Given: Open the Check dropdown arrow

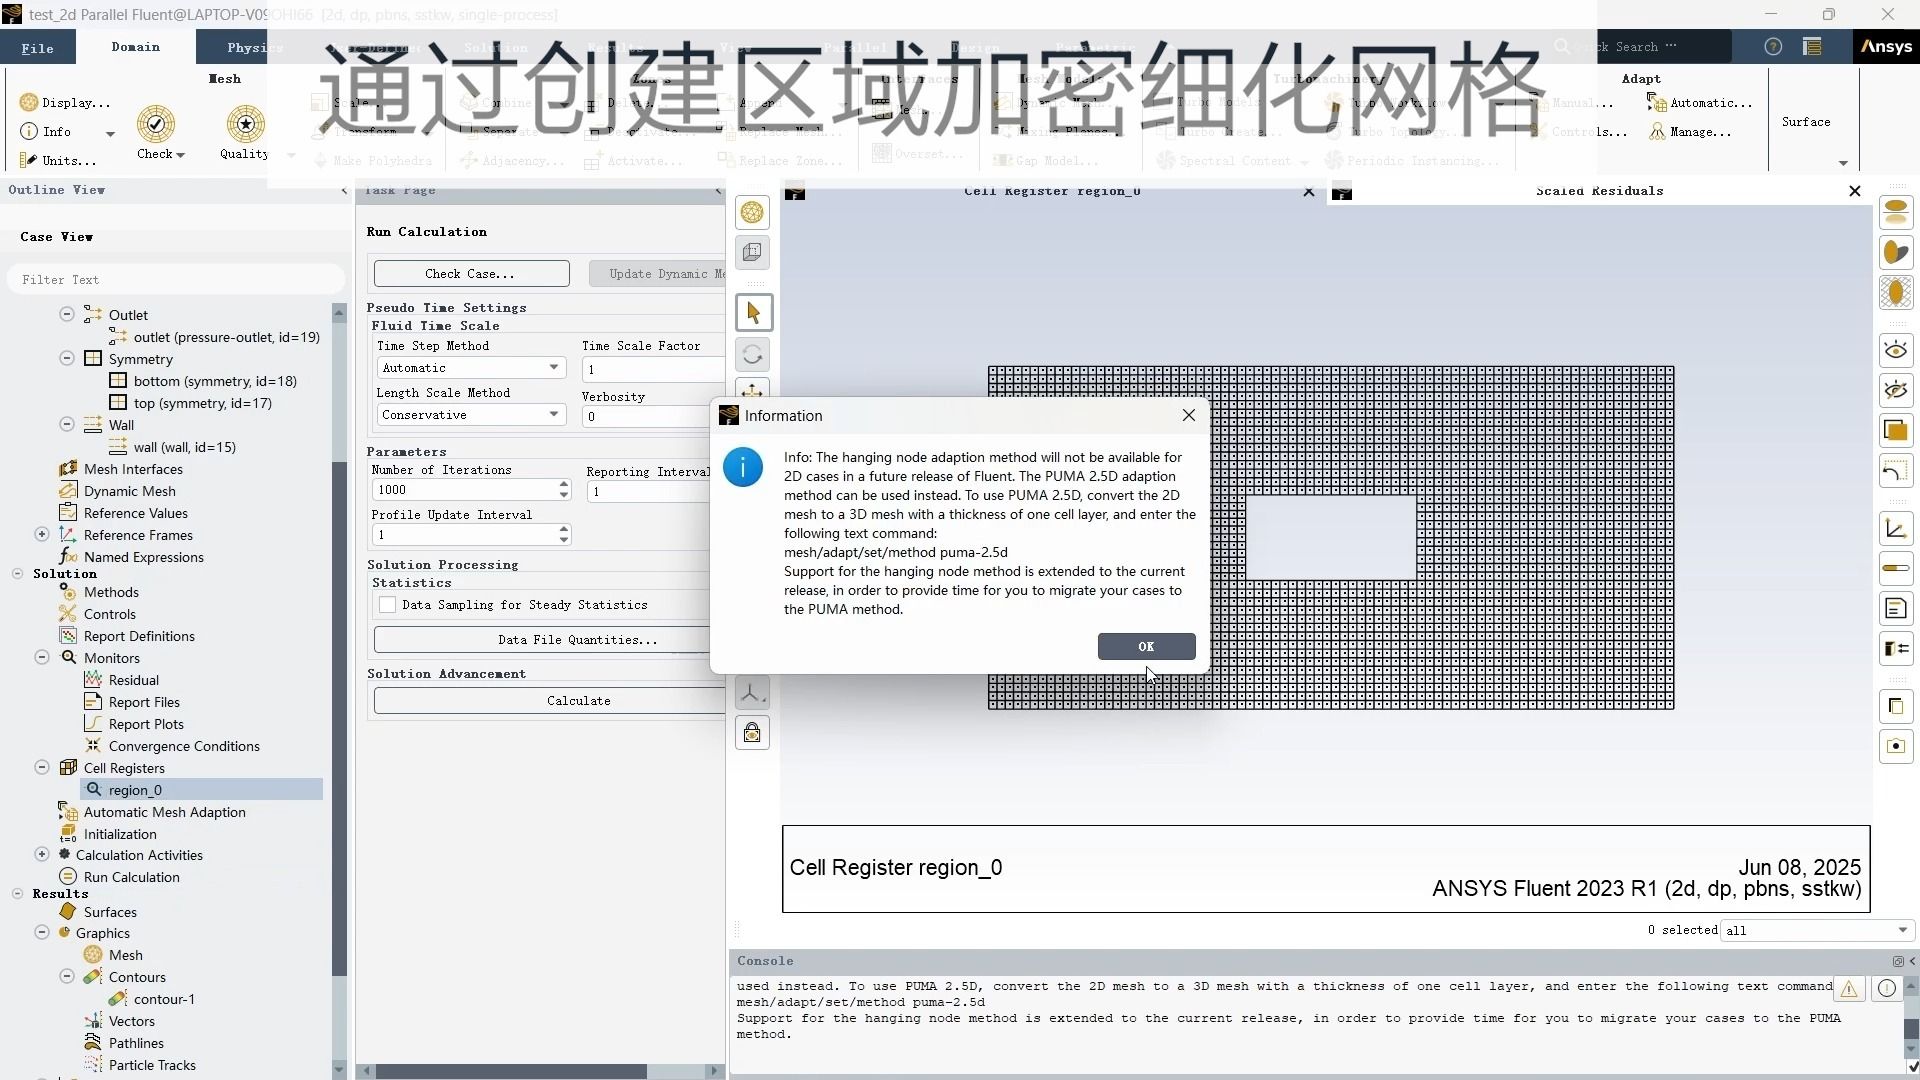Looking at the screenshot, I should (x=181, y=155).
